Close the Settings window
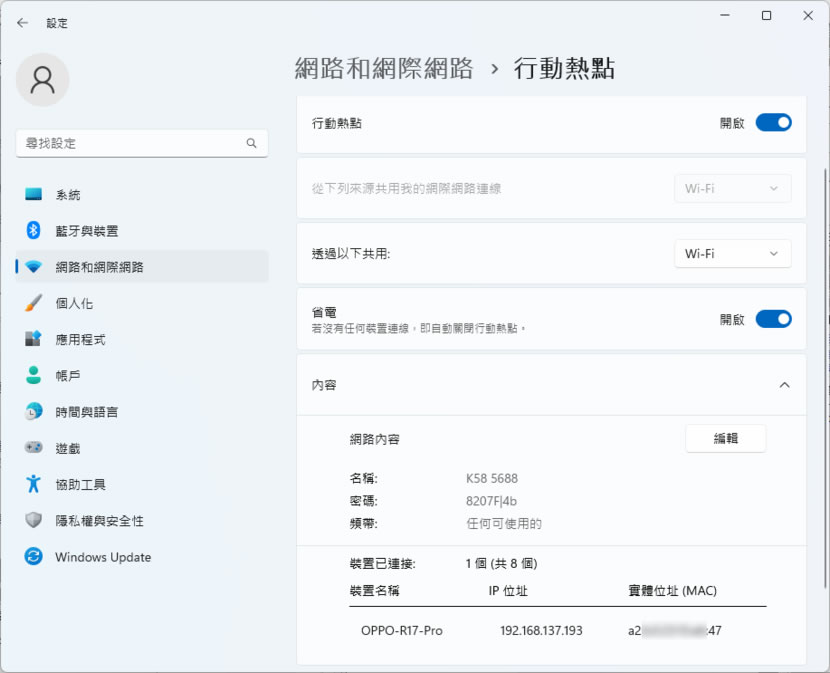Screen dimensions: 830x673 808,15
